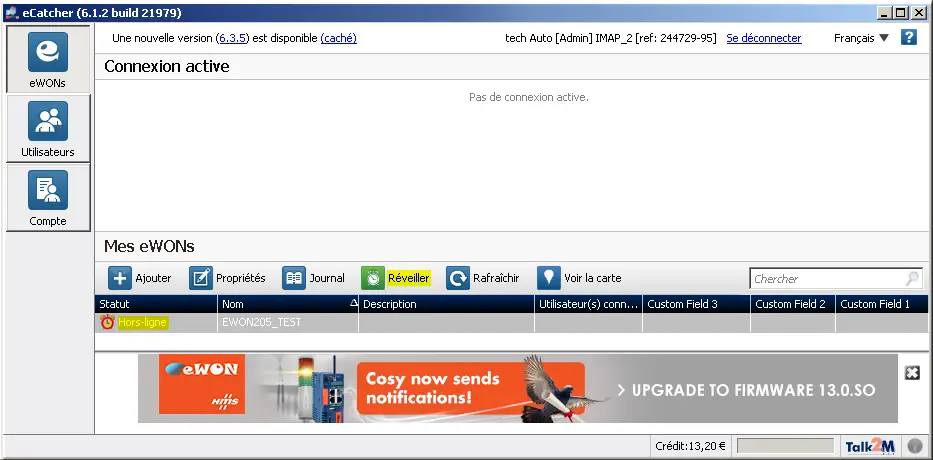
Task: Click the 6.3.5 new version link
Action: 233,38
